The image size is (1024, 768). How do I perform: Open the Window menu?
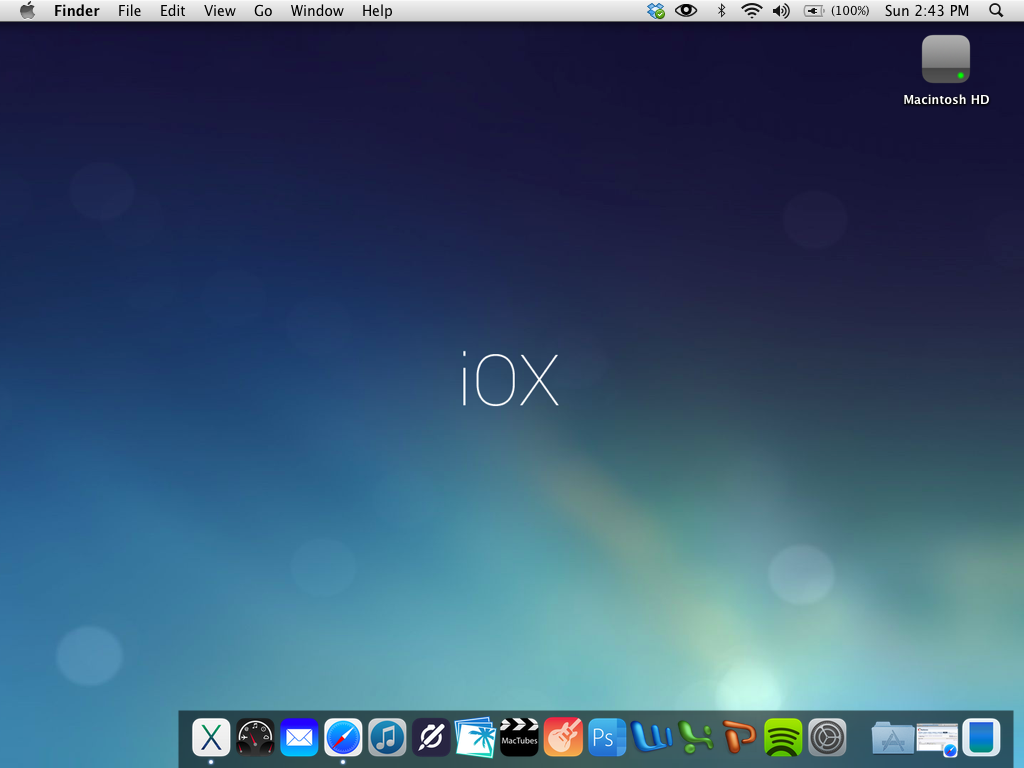pos(317,10)
